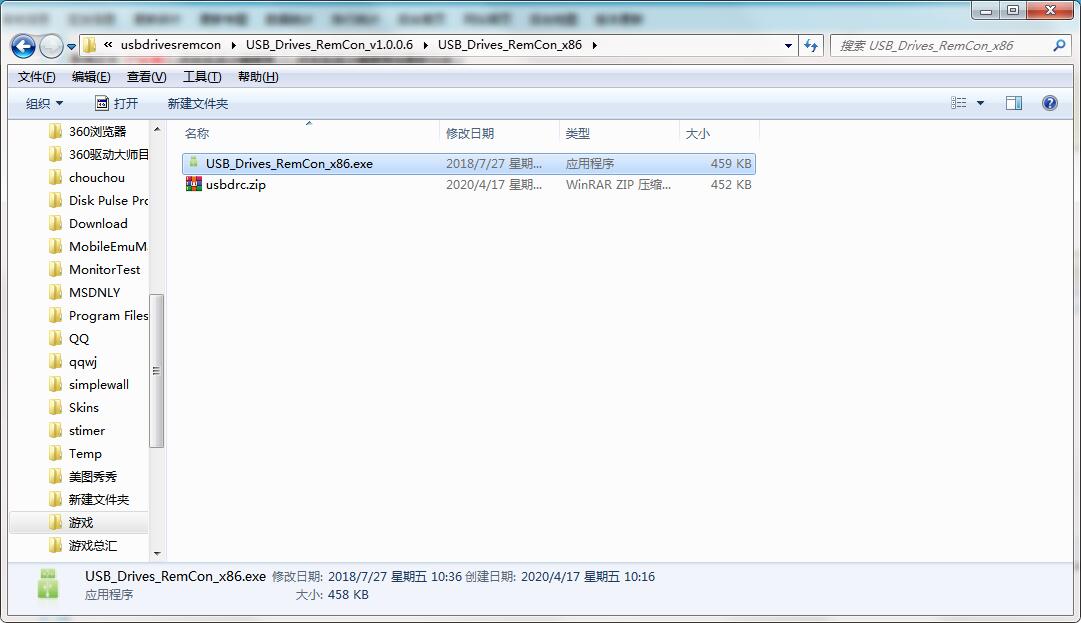Screen dimensions: 1081x623
Task: Click the simplewall folder icon in tree
Action: tap(56, 385)
